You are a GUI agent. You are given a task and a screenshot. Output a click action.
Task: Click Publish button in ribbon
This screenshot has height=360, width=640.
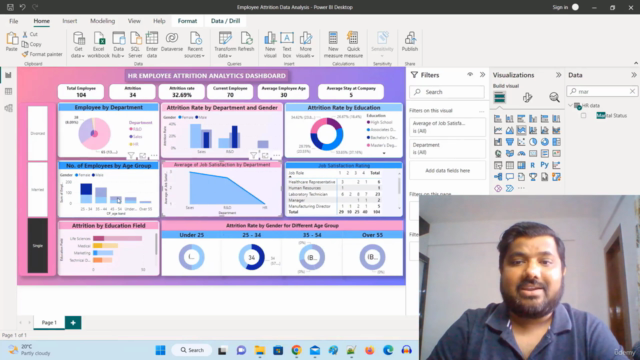[x=410, y=42]
